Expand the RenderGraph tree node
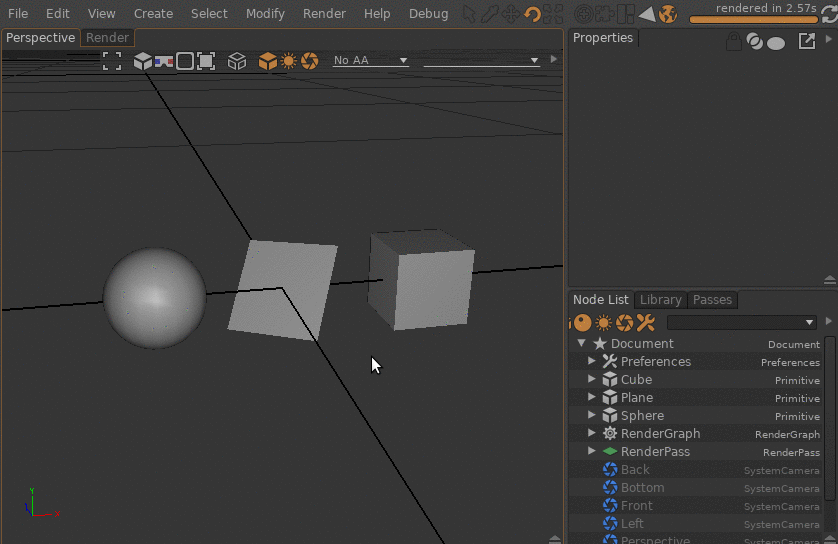The width and height of the screenshot is (838, 544). 592,434
